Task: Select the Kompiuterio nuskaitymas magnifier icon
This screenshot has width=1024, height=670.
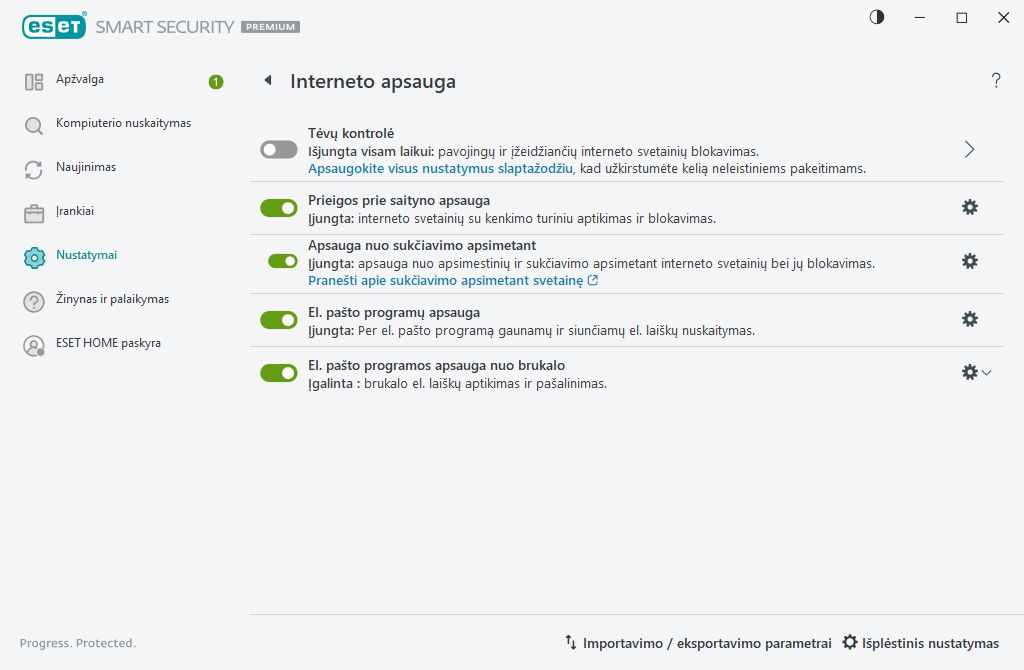Action: 34,124
